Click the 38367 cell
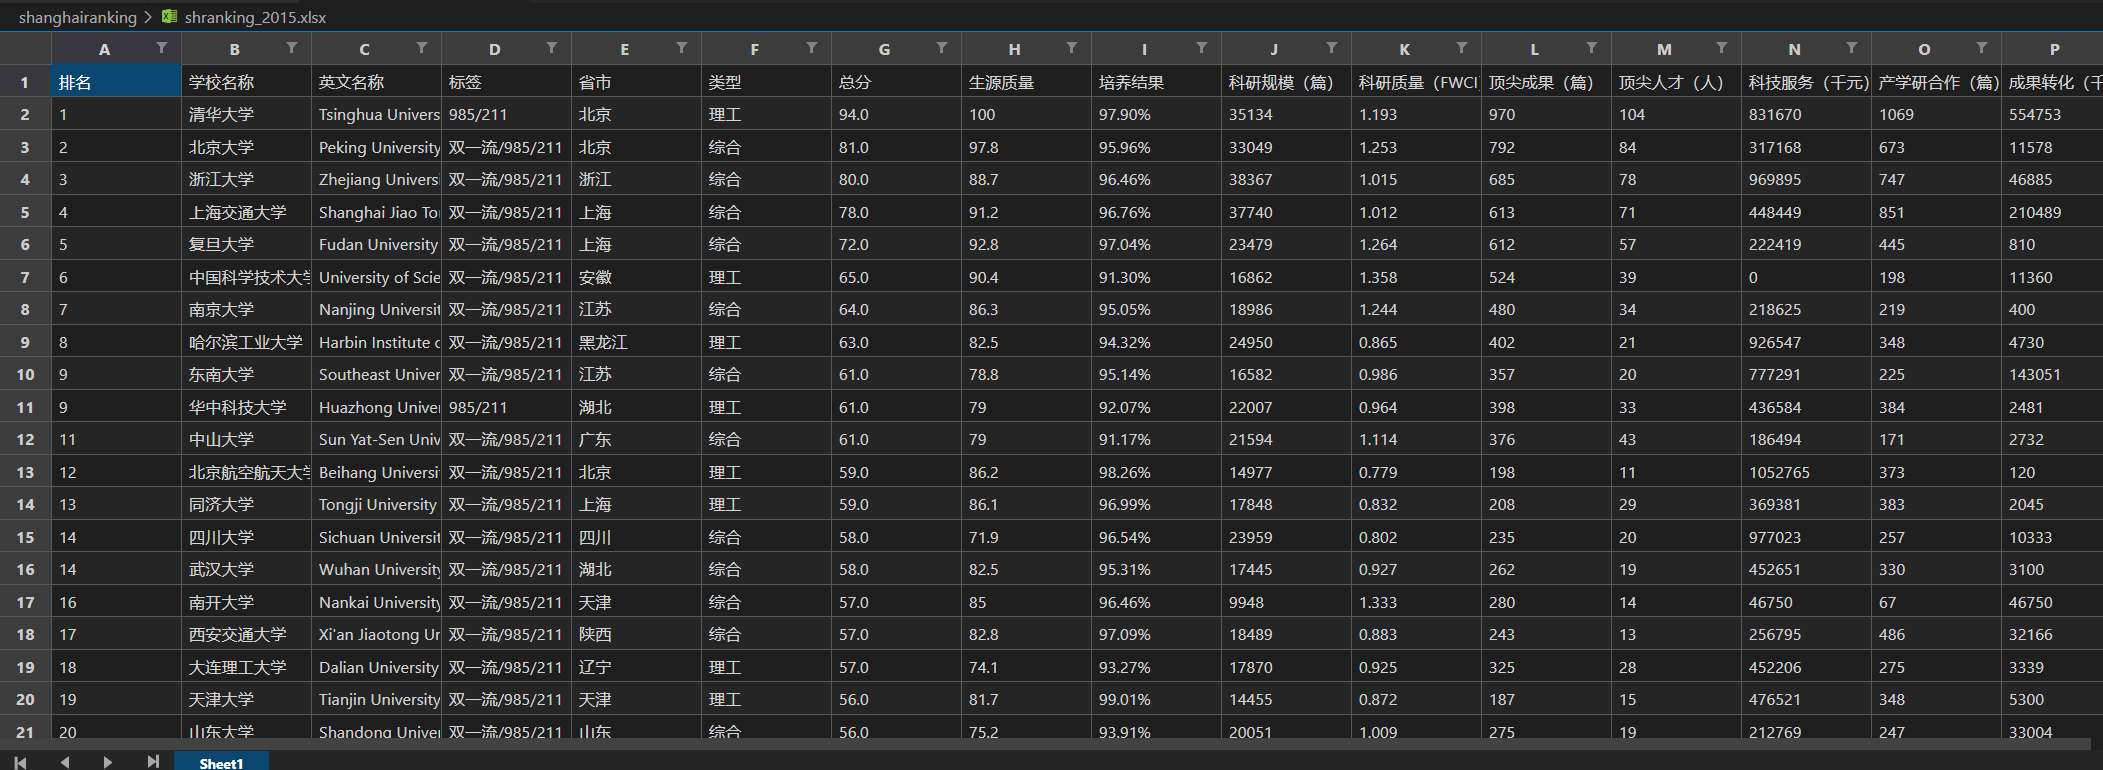 pyautogui.click(x=1286, y=179)
